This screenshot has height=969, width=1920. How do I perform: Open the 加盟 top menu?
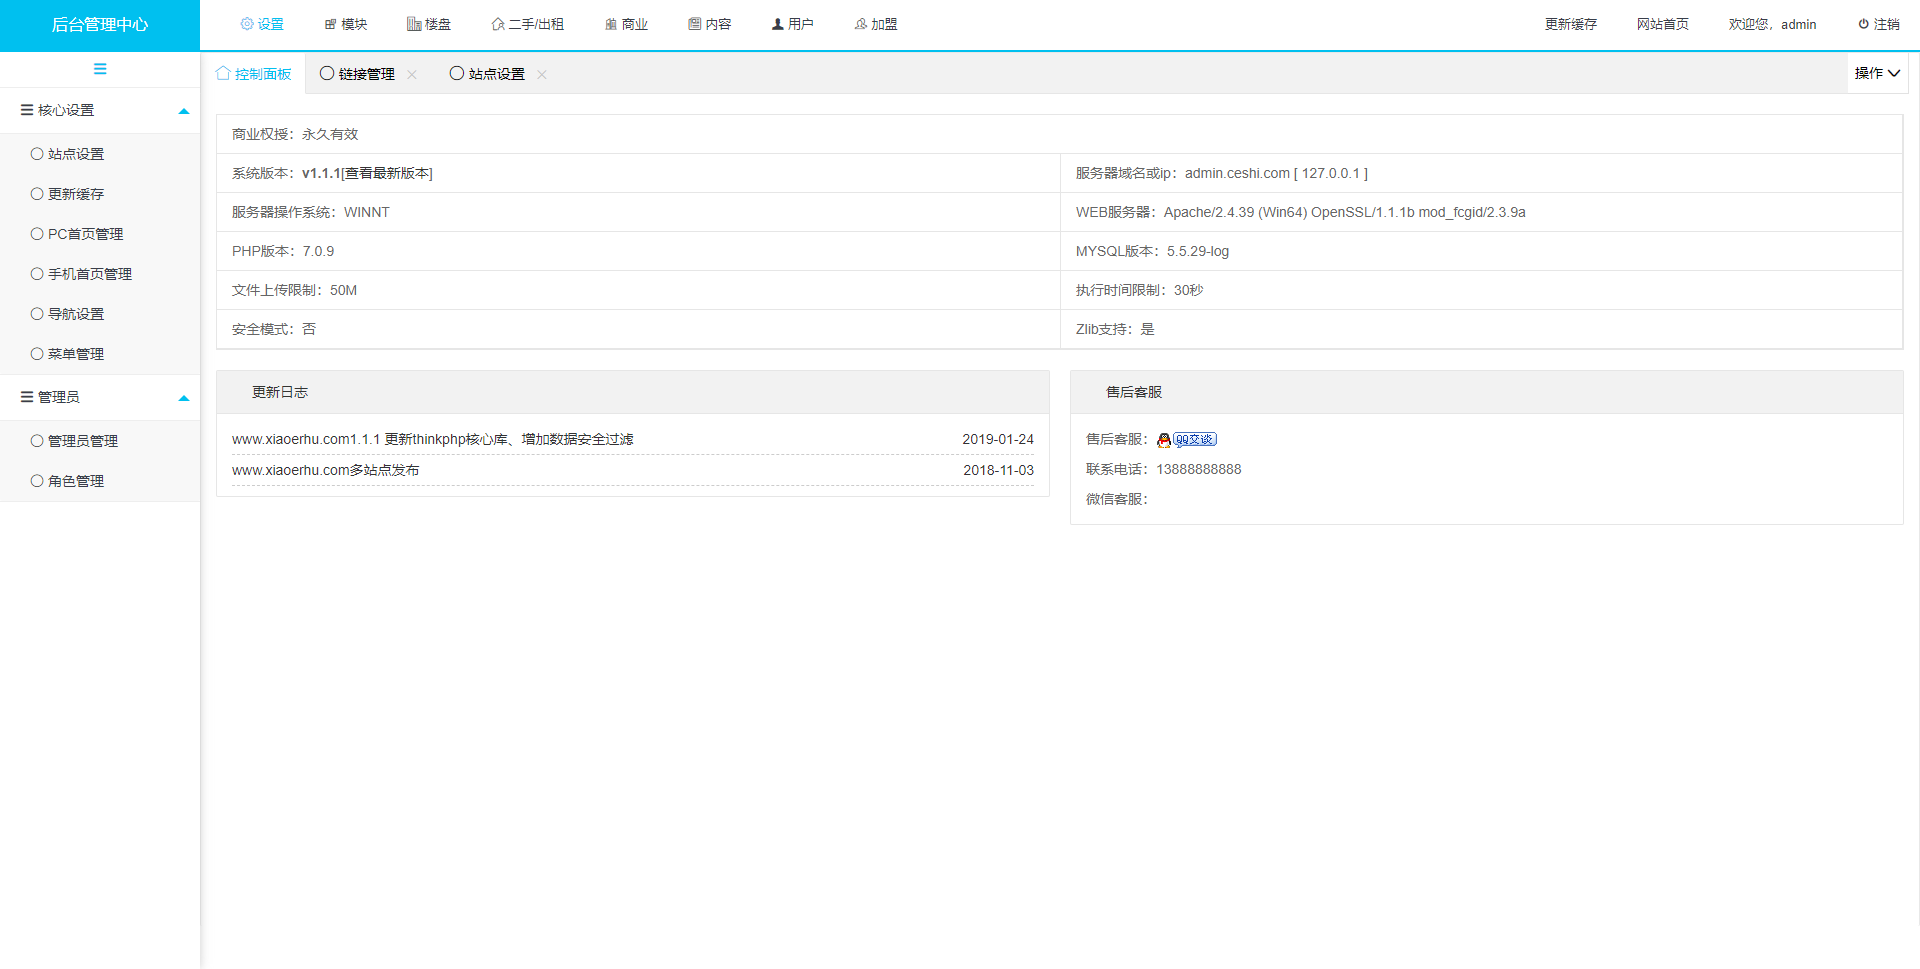coord(876,24)
